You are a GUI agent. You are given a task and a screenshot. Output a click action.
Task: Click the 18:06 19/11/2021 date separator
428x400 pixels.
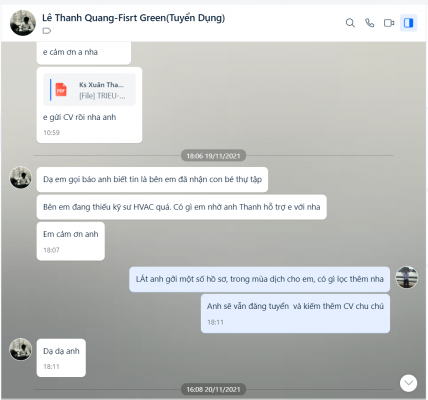pos(213,156)
